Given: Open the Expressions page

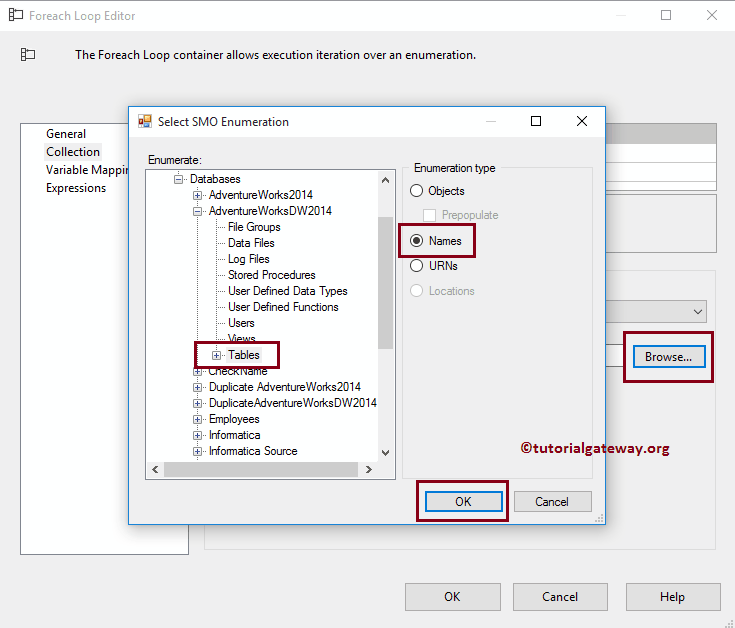Looking at the screenshot, I should (x=76, y=188).
